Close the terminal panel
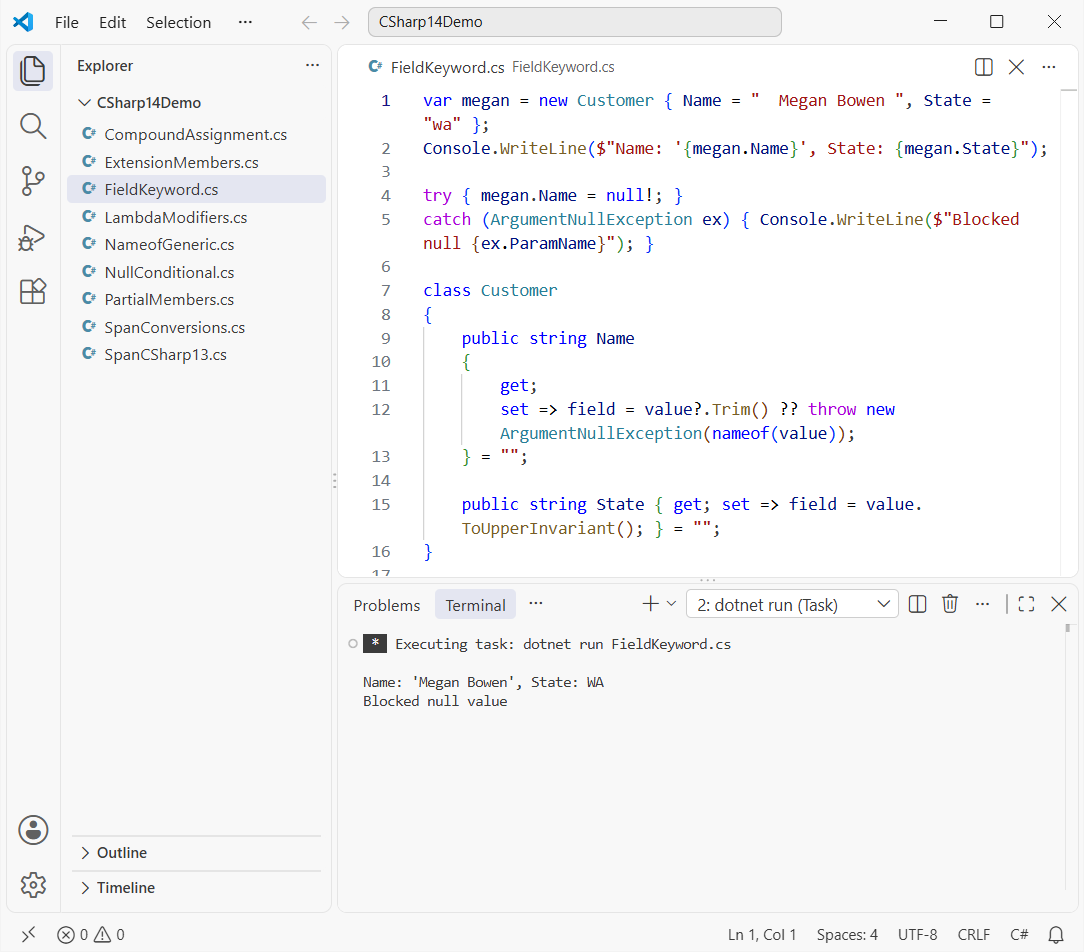The width and height of the screenshot is (1084, 952). coord(1058,604)
